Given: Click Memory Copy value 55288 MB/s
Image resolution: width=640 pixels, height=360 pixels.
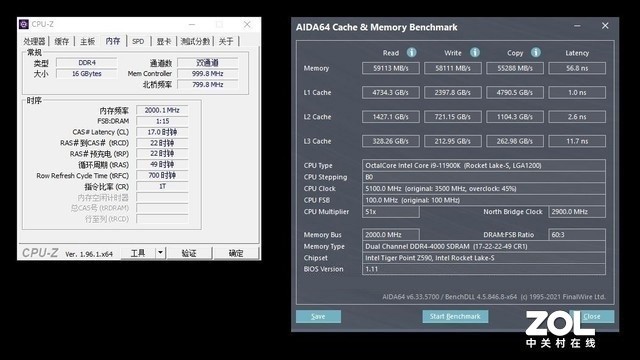Looking at the screenshot, I should pyautogui.click(x=515, y=68).
